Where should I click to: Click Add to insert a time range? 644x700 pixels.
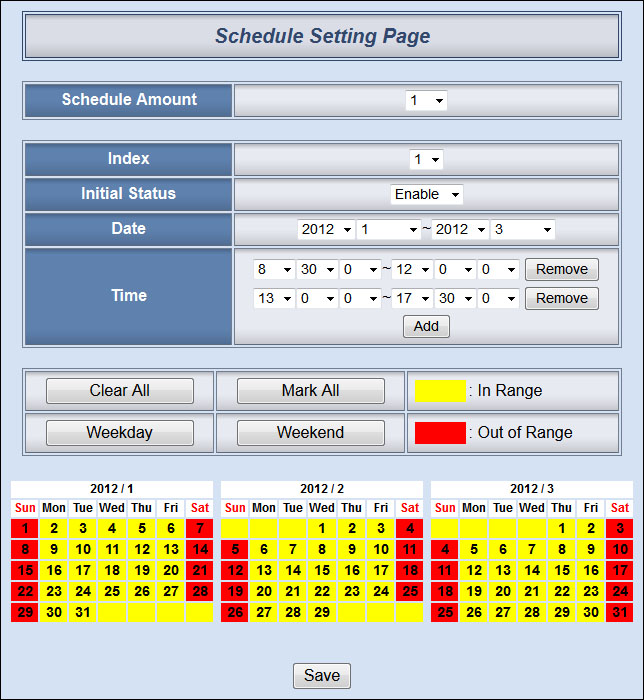click(x=427, y=327)
